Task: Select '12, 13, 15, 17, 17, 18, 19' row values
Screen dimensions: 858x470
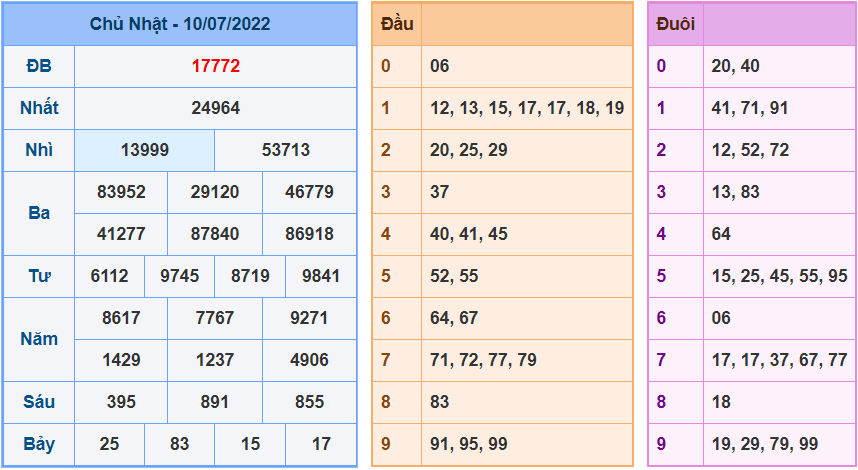Action: tap(527, 108)
